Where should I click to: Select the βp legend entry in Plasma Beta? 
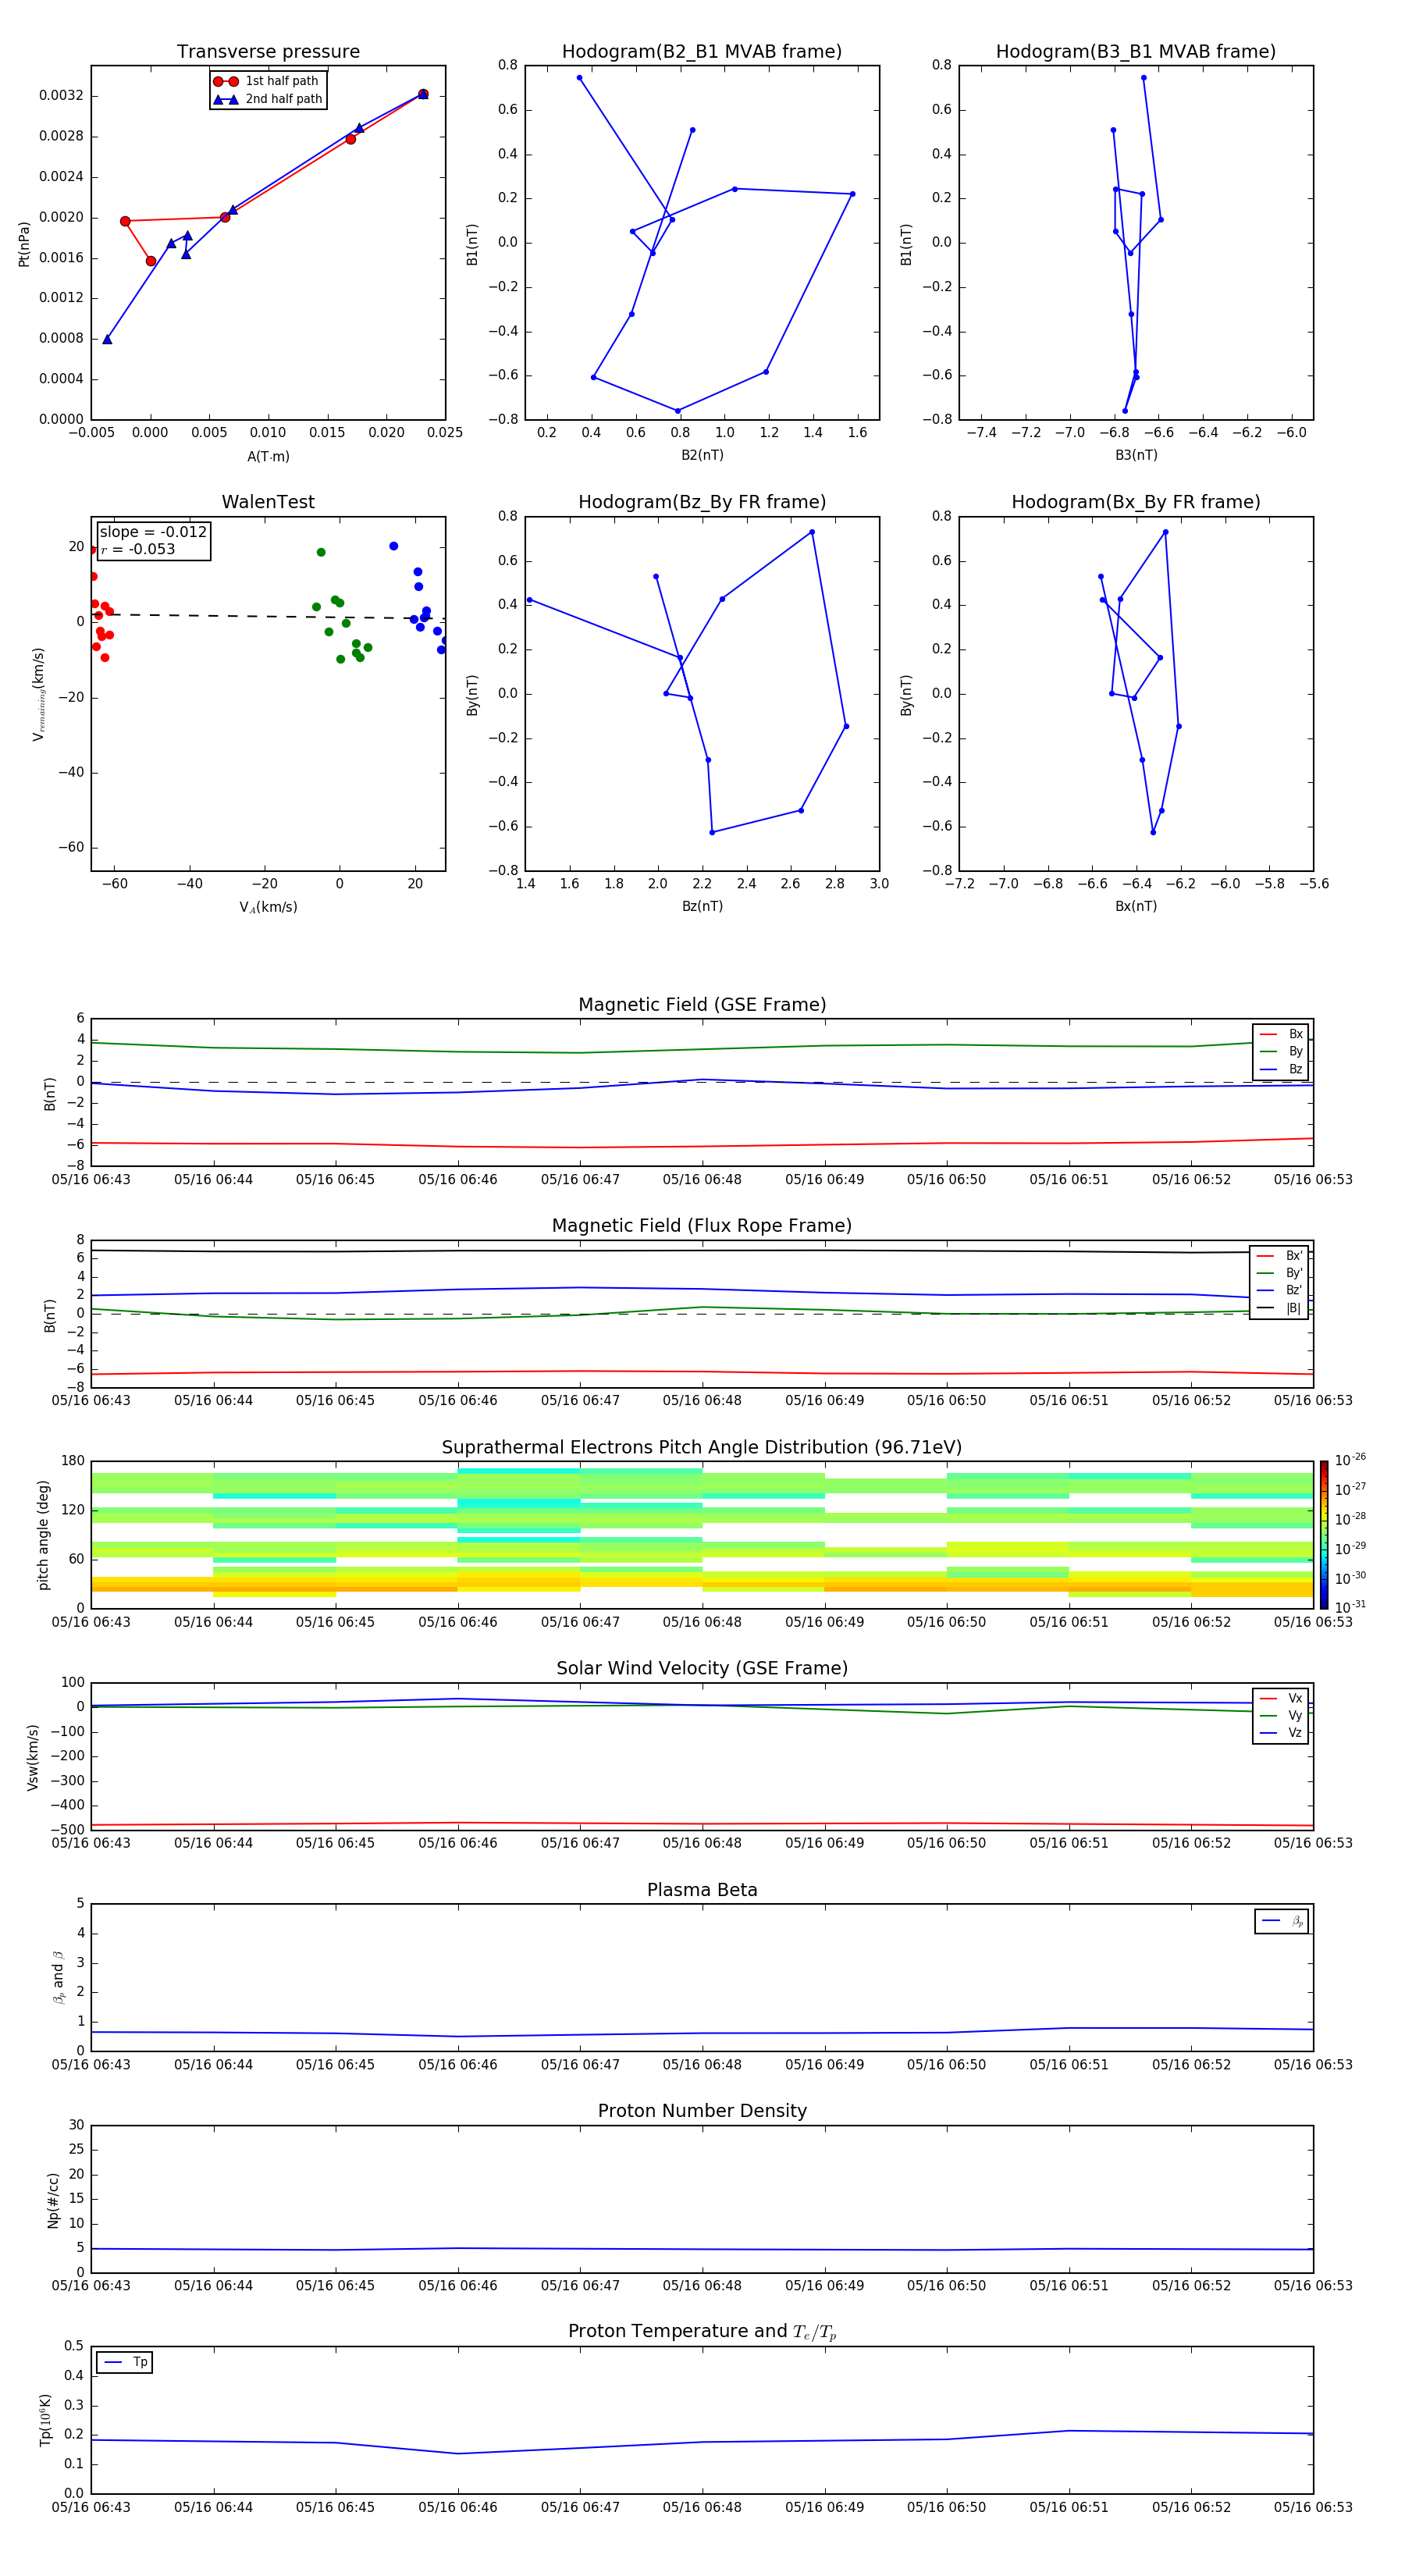coord(1282,1921)
